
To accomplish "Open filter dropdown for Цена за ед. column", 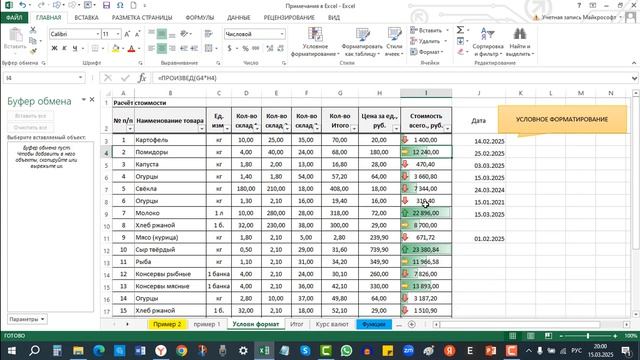I will coord(396,129).
